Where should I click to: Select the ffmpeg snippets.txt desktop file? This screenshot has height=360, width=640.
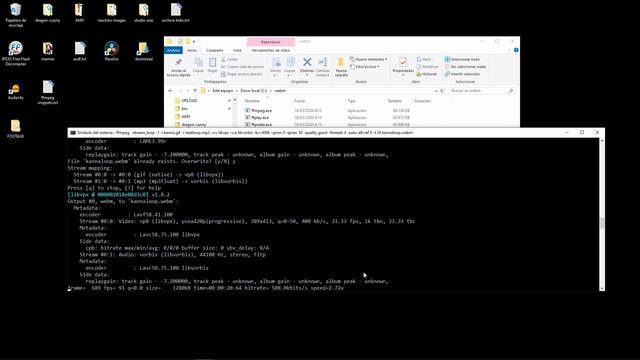[x=48, y=92]
